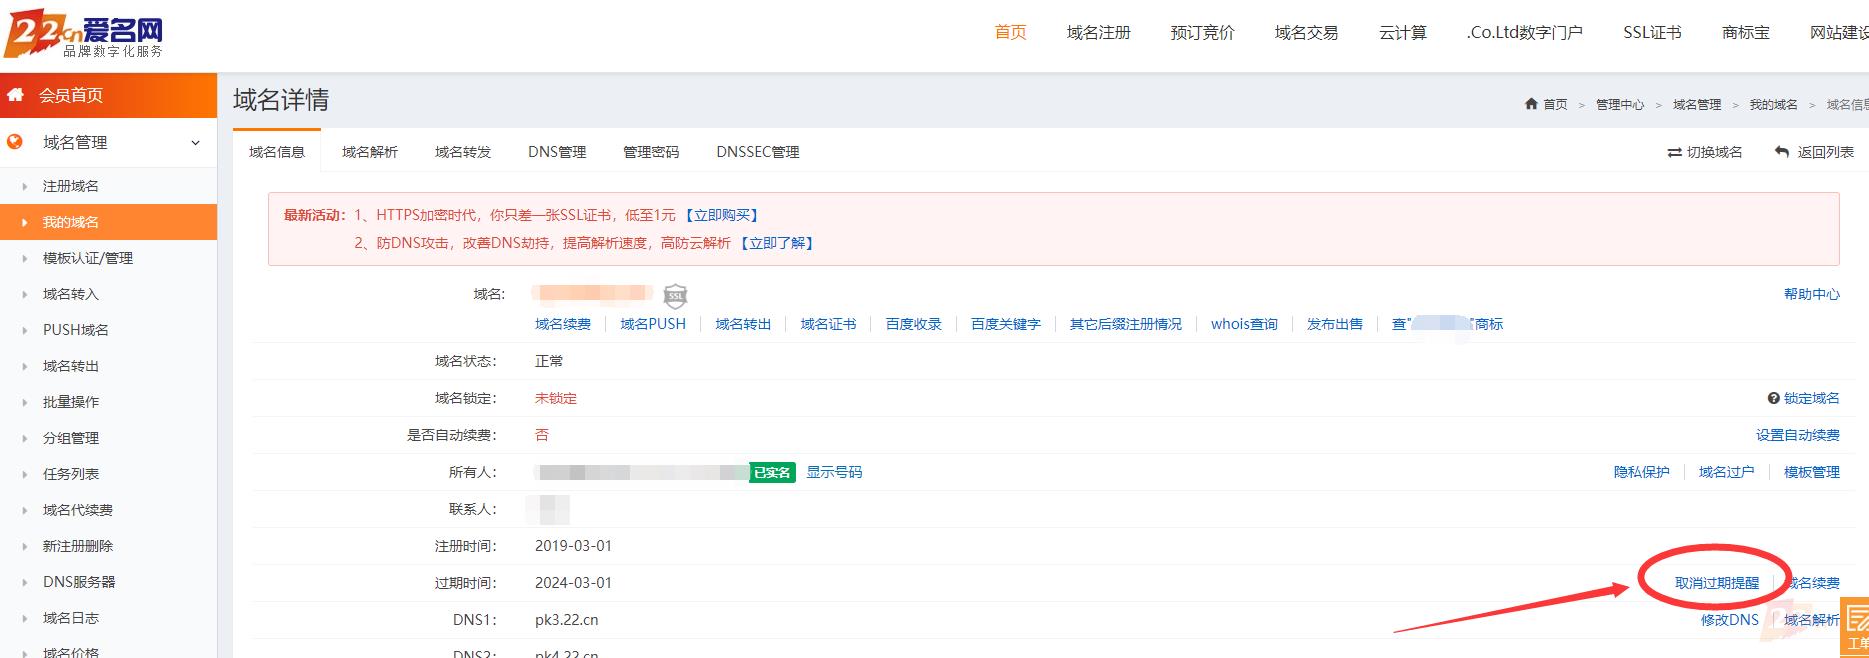The width and height of the screenshot is (1869, 658).
Task: Click the 百度收录 link
Action: pyautogui.click(x=914, y=324)
